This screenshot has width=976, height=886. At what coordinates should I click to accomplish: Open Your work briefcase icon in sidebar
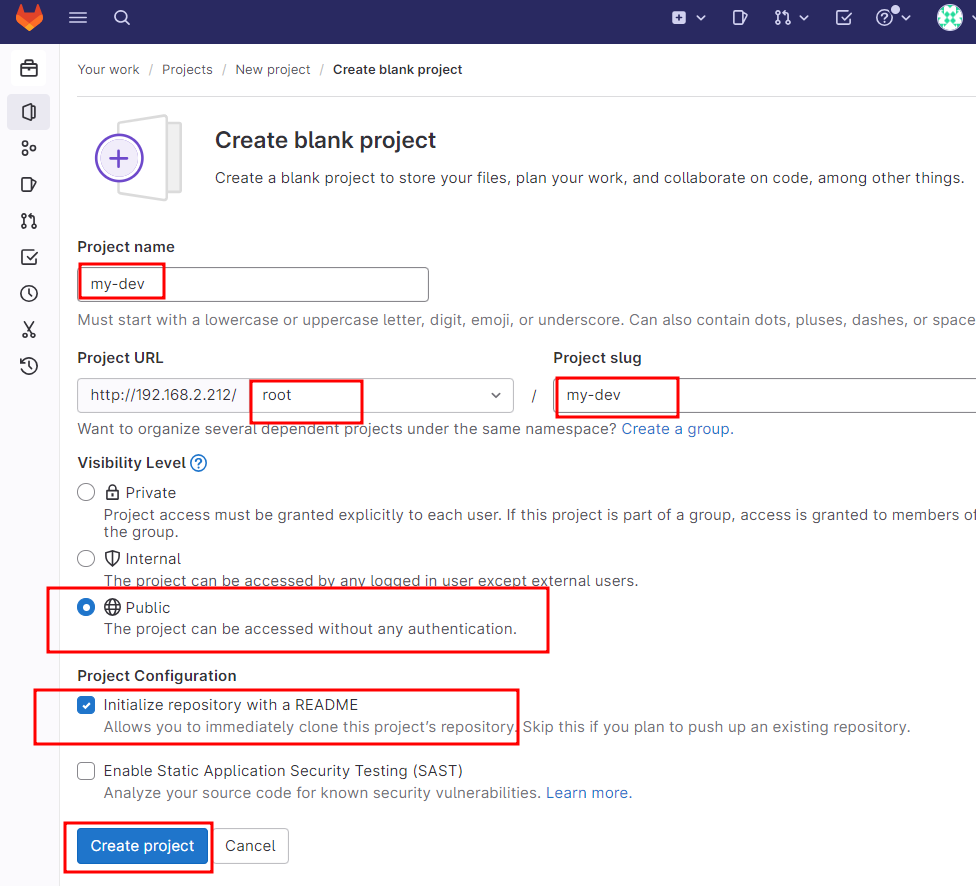[29, 68]
